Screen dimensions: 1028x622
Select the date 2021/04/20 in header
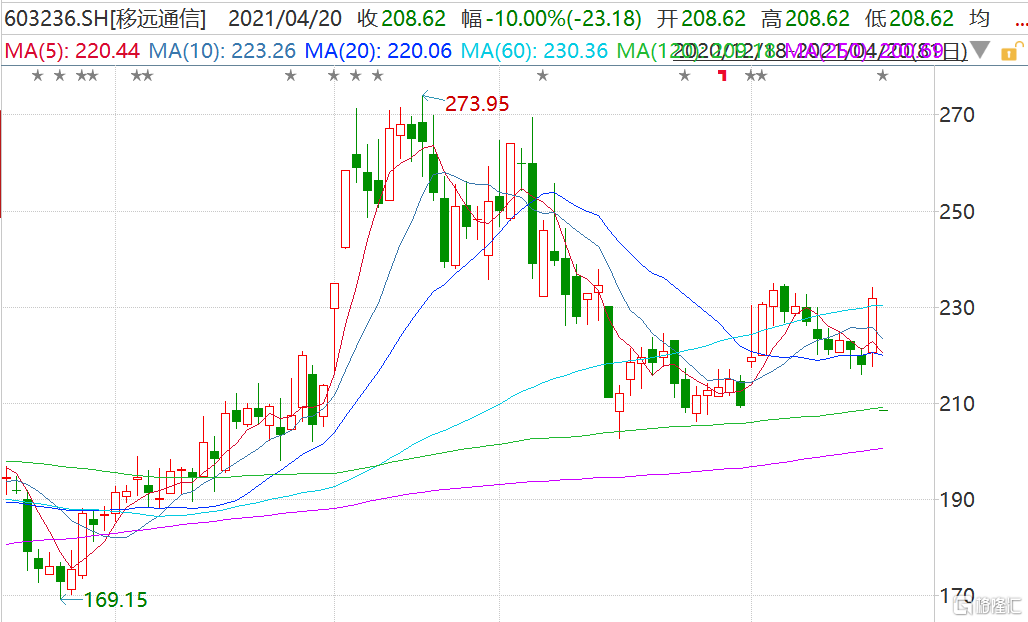point(285,18)
